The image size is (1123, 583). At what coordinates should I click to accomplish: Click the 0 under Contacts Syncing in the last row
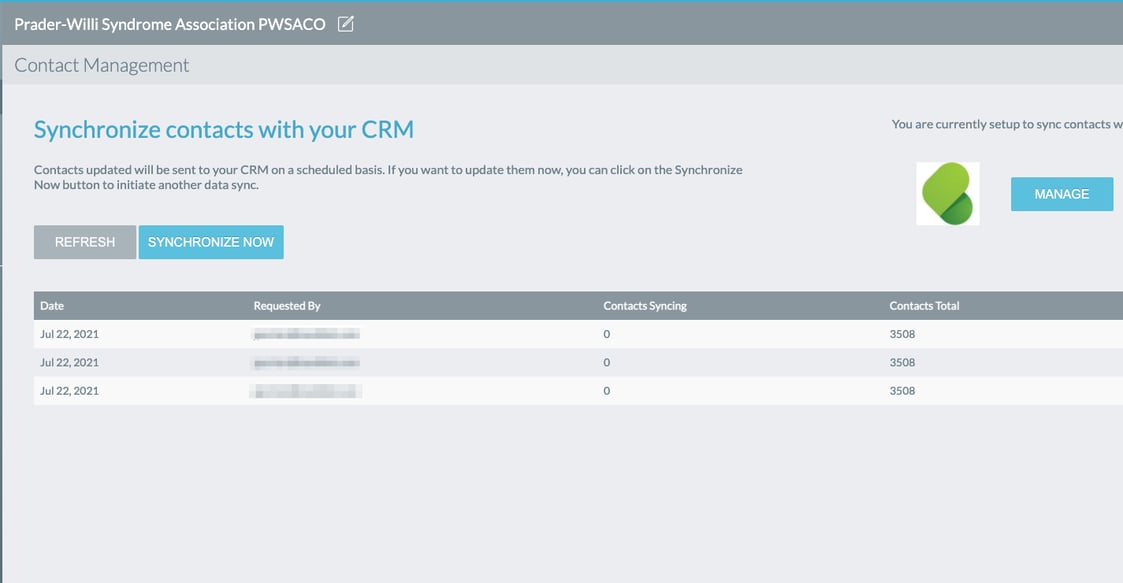[606, 390]
